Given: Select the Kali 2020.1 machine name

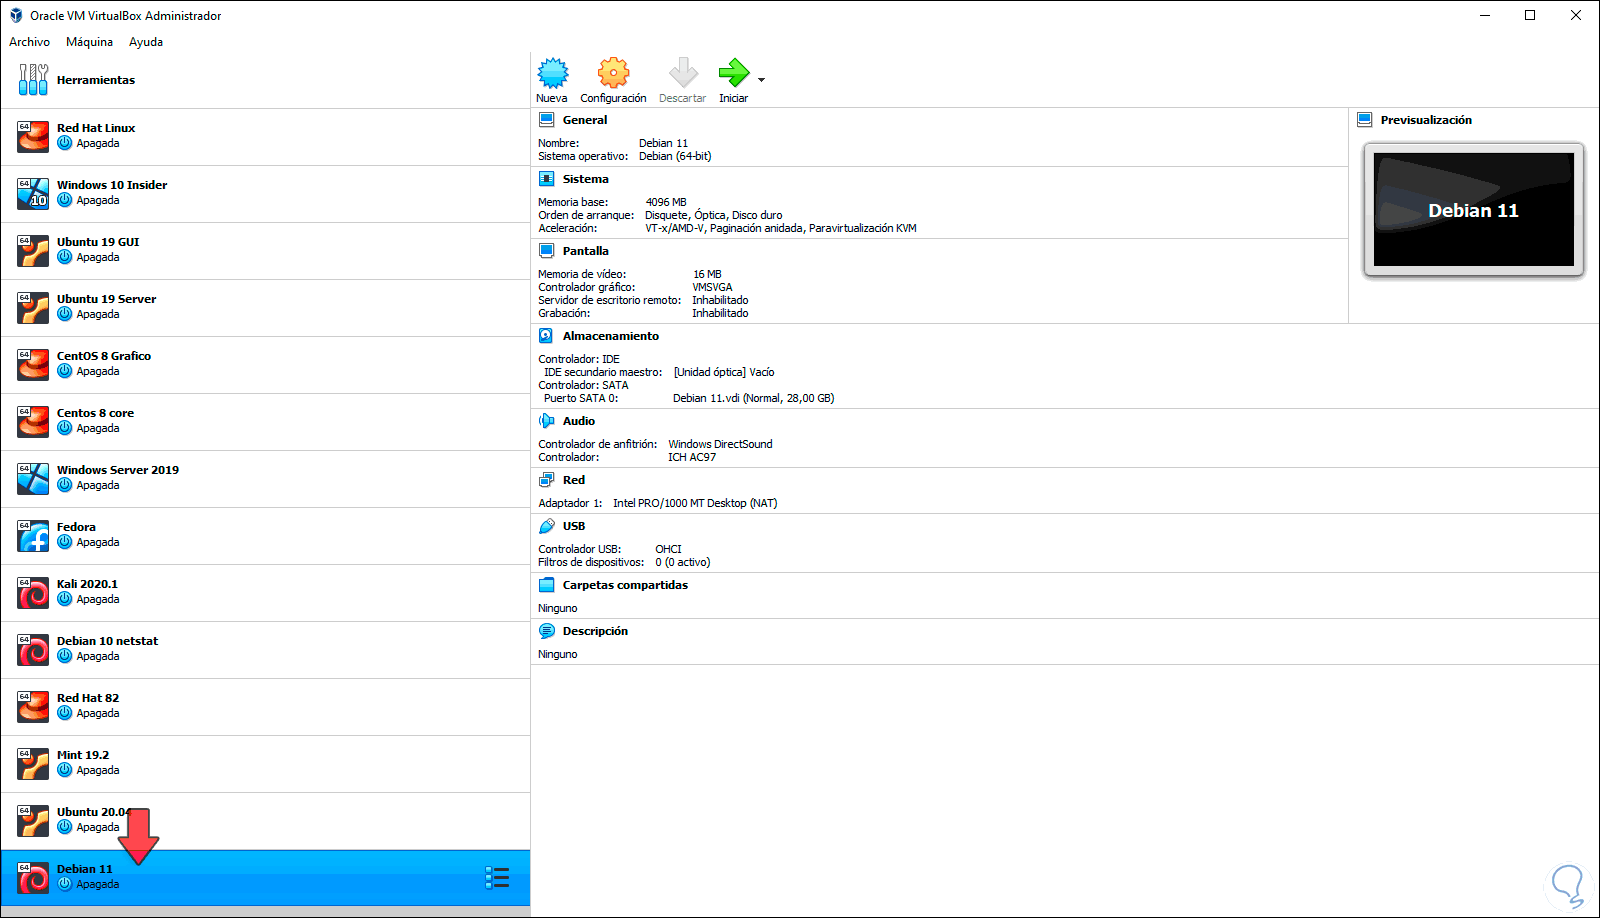Looking at the screenshot, I should point(87,584).
